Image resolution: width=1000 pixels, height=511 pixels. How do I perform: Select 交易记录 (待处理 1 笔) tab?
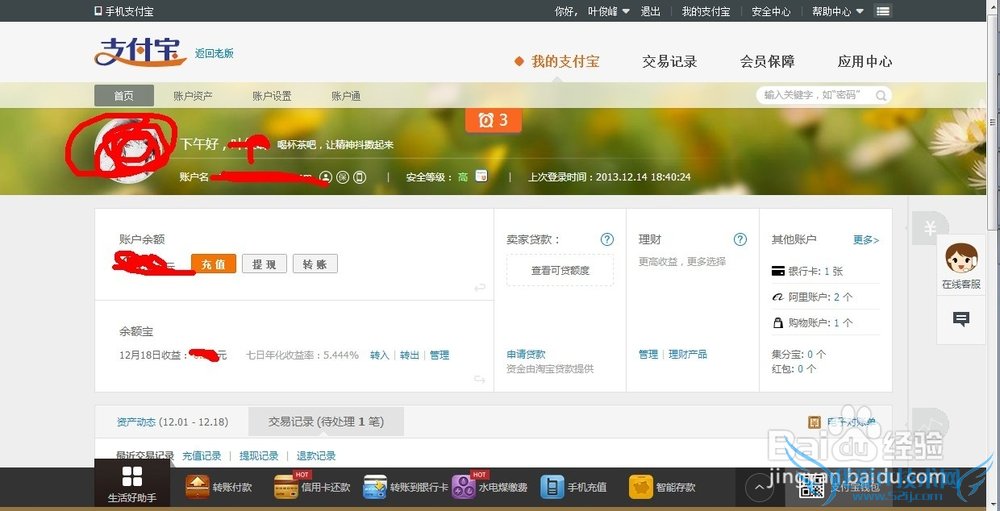326,422
